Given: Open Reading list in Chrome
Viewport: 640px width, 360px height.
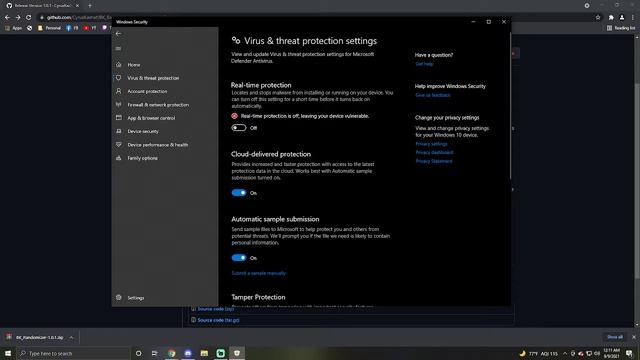Looking at the screenshot, I should pos(621,28).
